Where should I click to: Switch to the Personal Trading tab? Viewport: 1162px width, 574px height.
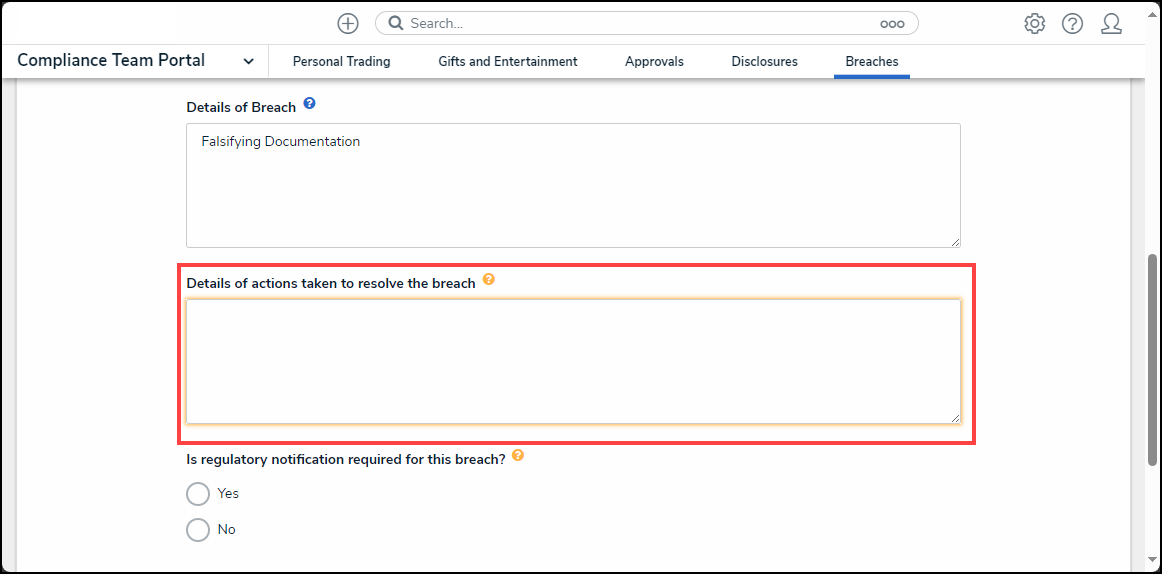click(341, 62)
